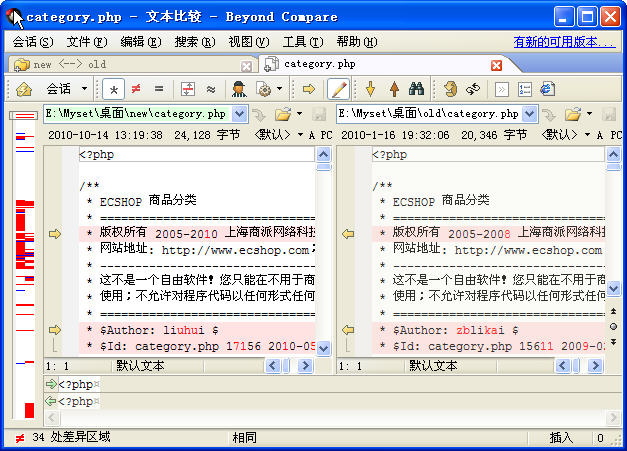Jump to next difference using down arrow
Screen dimensions: 627x451
pyautogui.click(x=370, y=89)
